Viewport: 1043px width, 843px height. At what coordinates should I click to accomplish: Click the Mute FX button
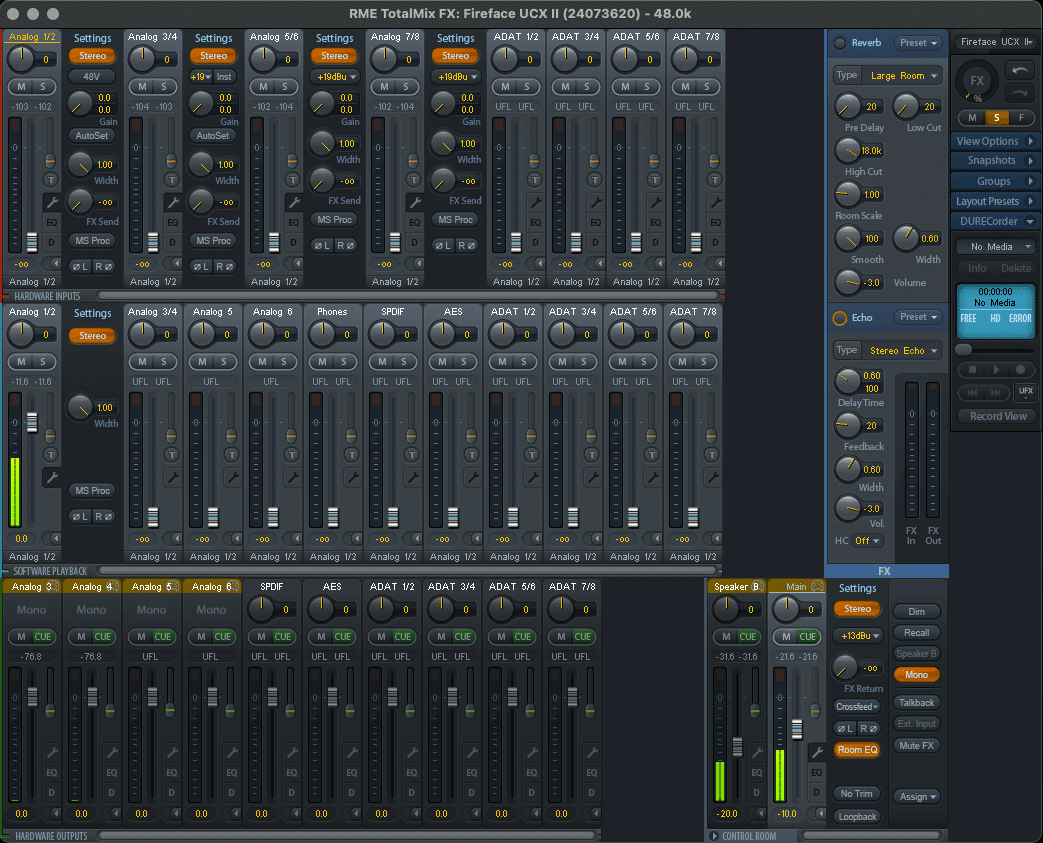coord(917,746)
